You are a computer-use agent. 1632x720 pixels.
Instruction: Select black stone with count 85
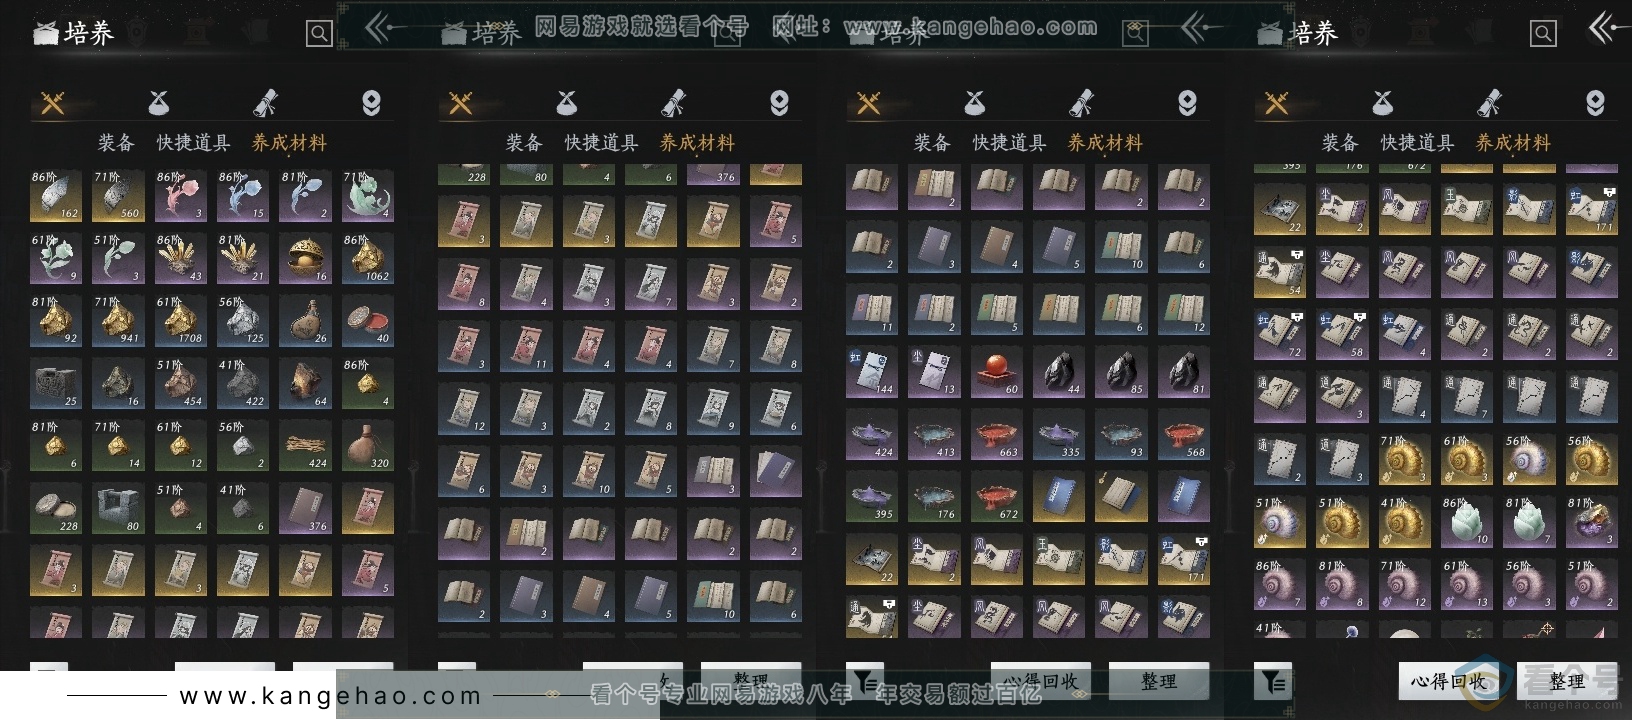pyautogui.click(x=1121, y=372)
